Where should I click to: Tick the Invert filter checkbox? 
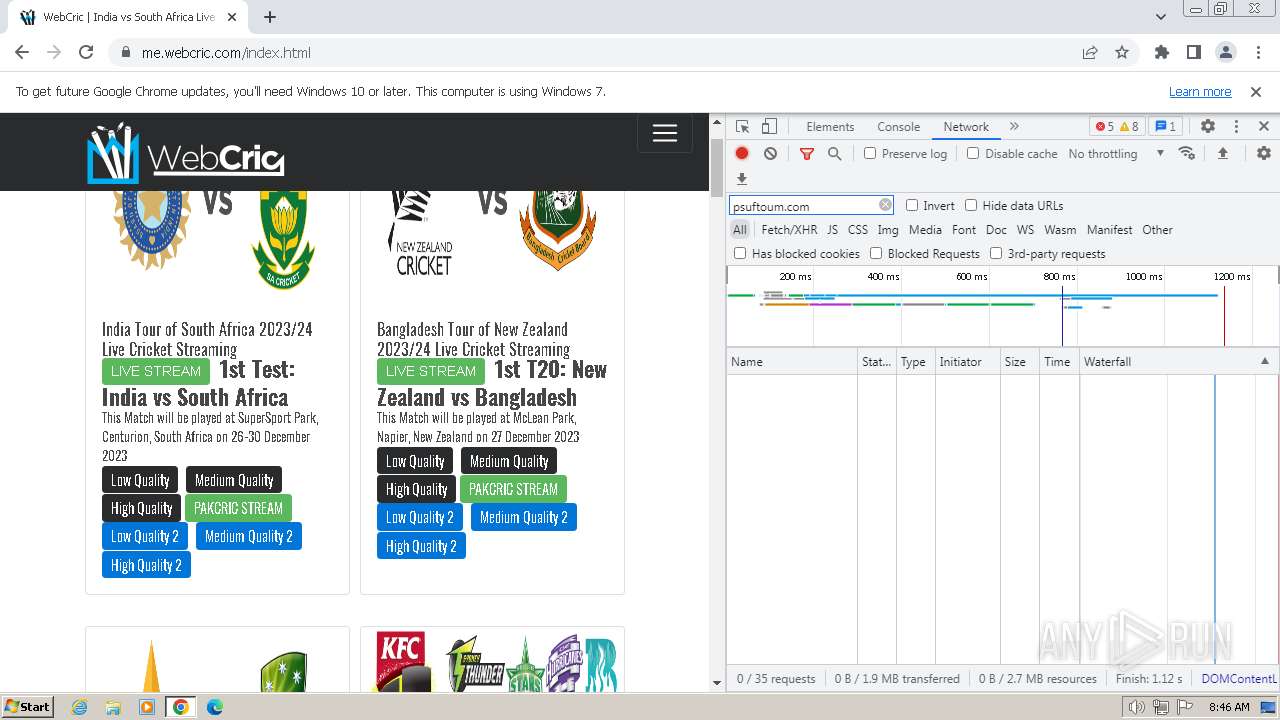pyautogui.click(x=912, y=205)
